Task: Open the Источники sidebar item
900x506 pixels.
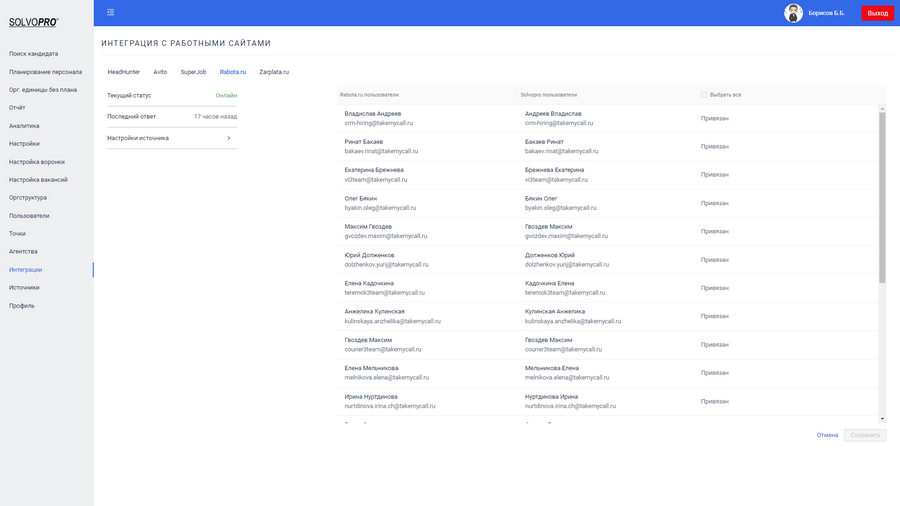Action: click(x=24, y=287)
